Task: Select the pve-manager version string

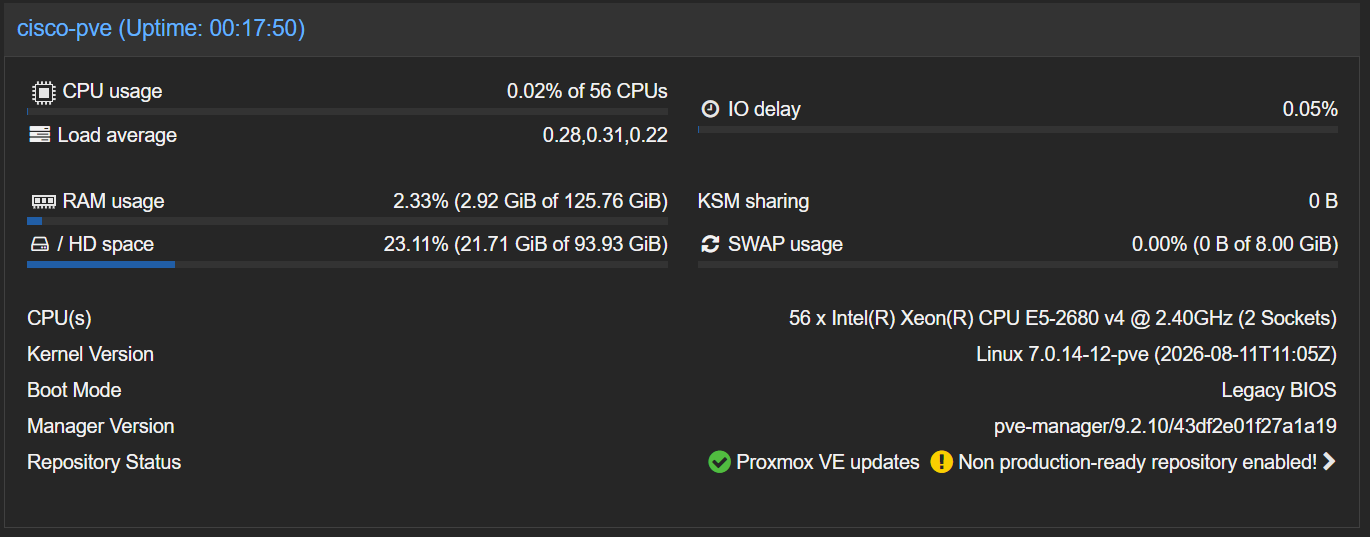Action: click(x=1165, y=426)
